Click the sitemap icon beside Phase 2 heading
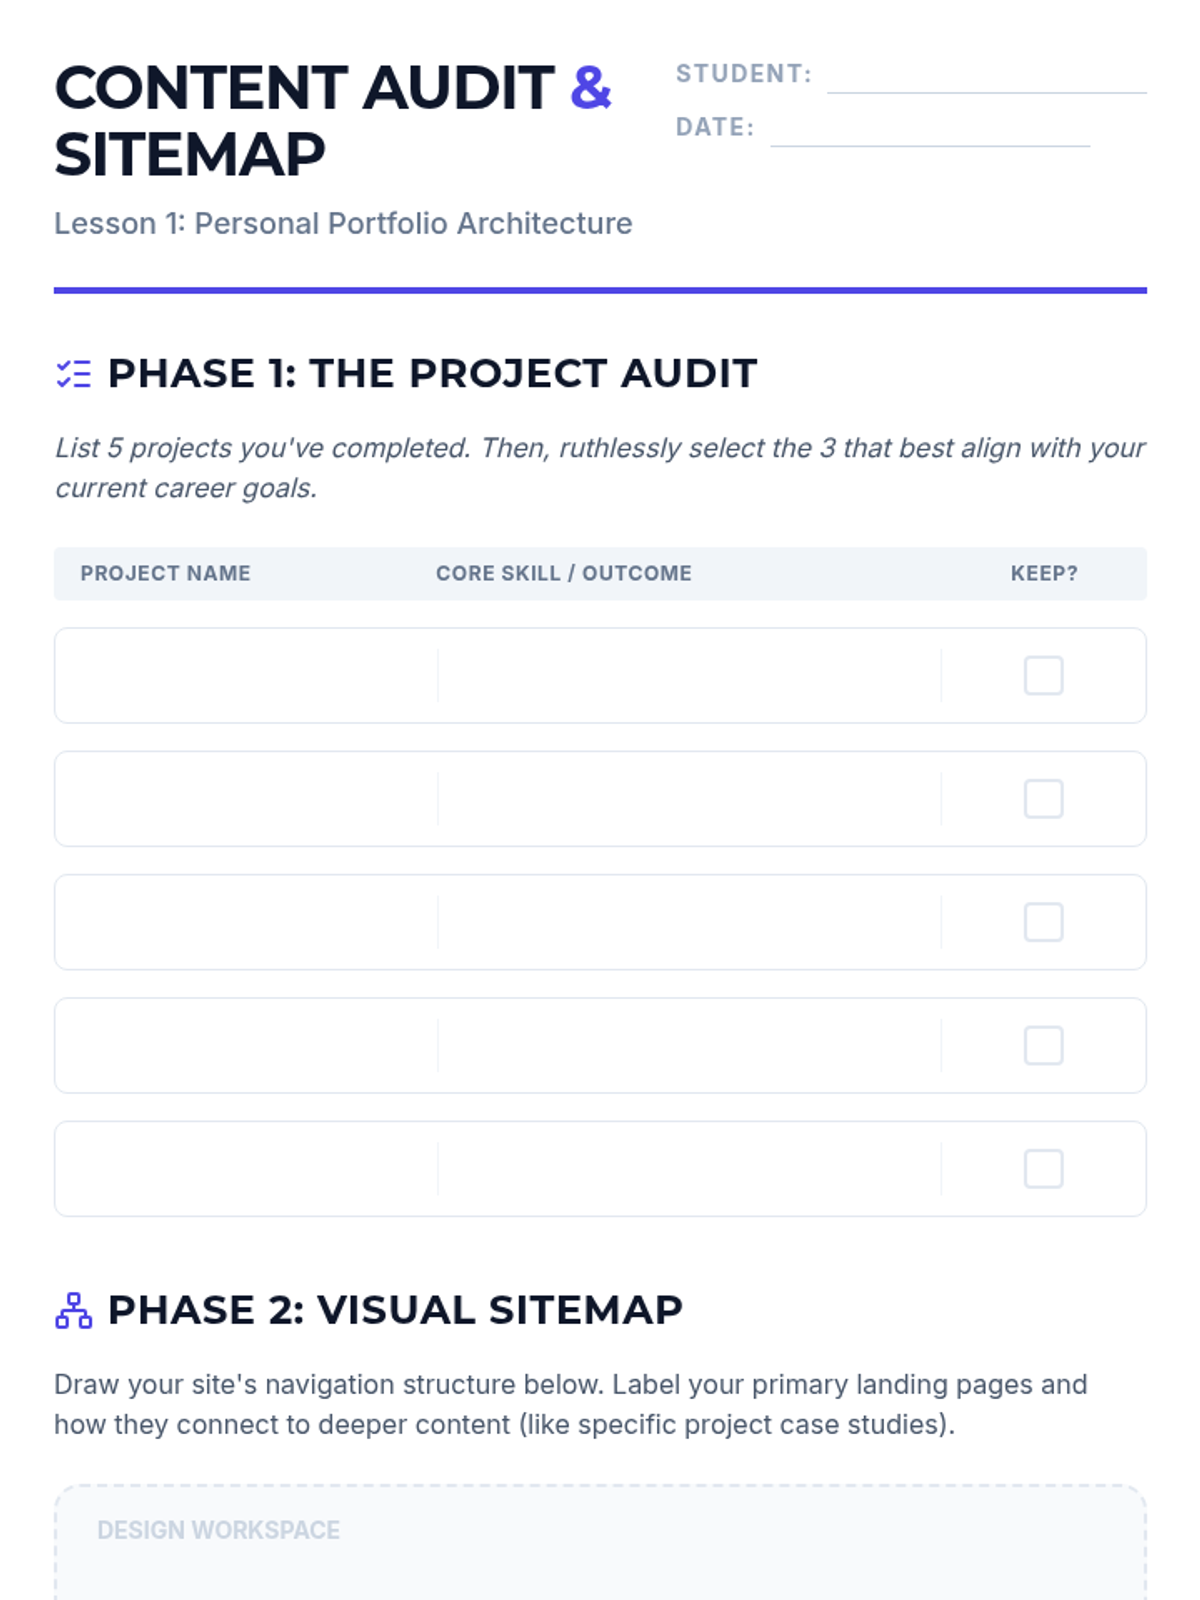This screenshot has width=1200, height=1600. 74,1310
